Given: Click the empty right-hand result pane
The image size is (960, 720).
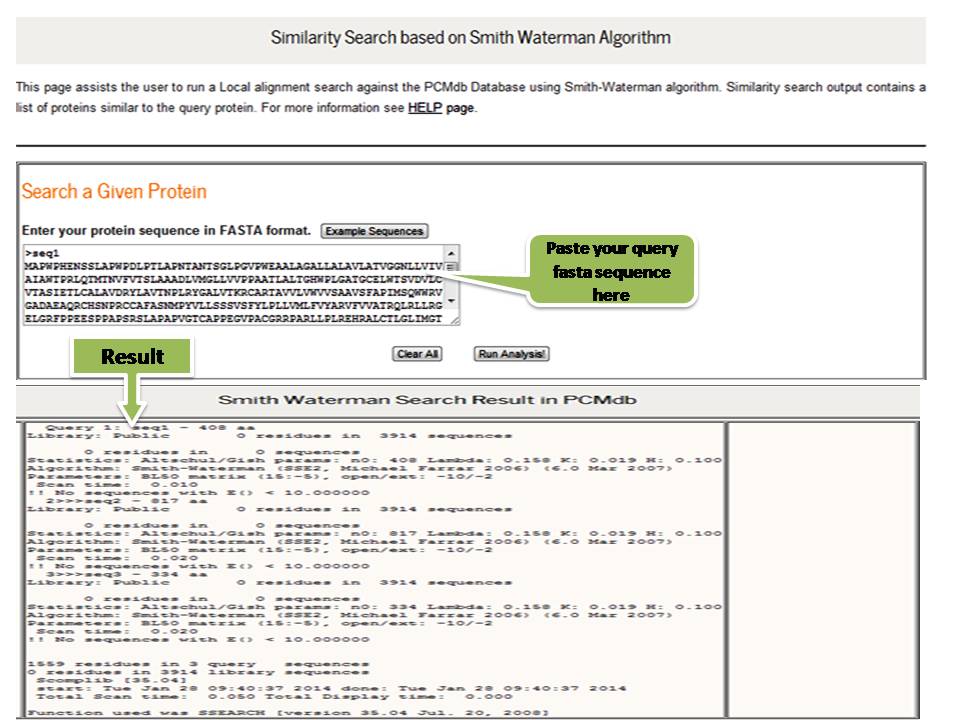Looking at the screenshot, I should click(x=820, y=568).
